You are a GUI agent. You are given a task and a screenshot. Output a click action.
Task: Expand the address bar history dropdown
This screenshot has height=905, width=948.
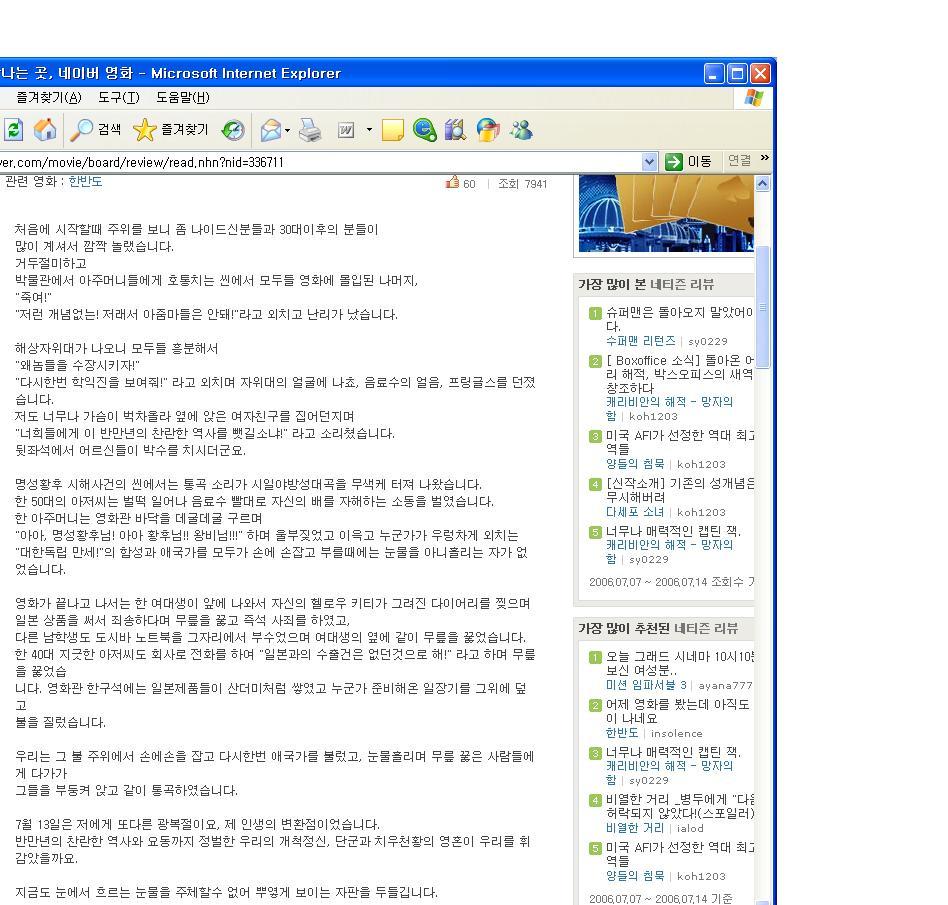649,162
